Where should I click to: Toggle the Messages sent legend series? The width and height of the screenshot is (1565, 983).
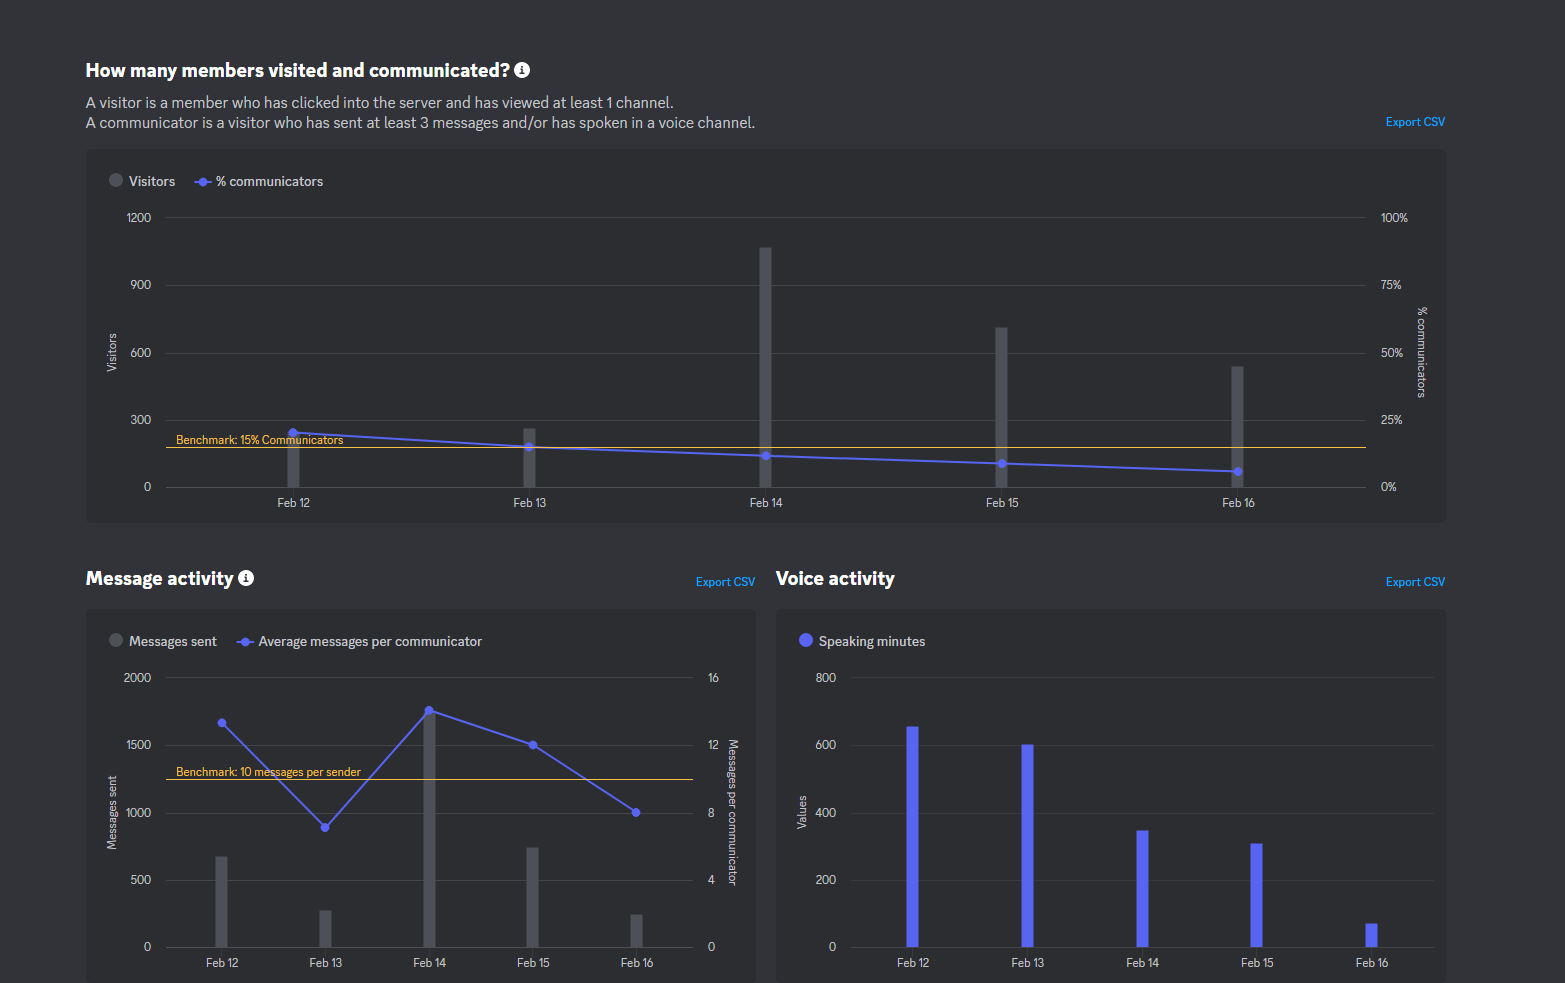coord(163,641)
